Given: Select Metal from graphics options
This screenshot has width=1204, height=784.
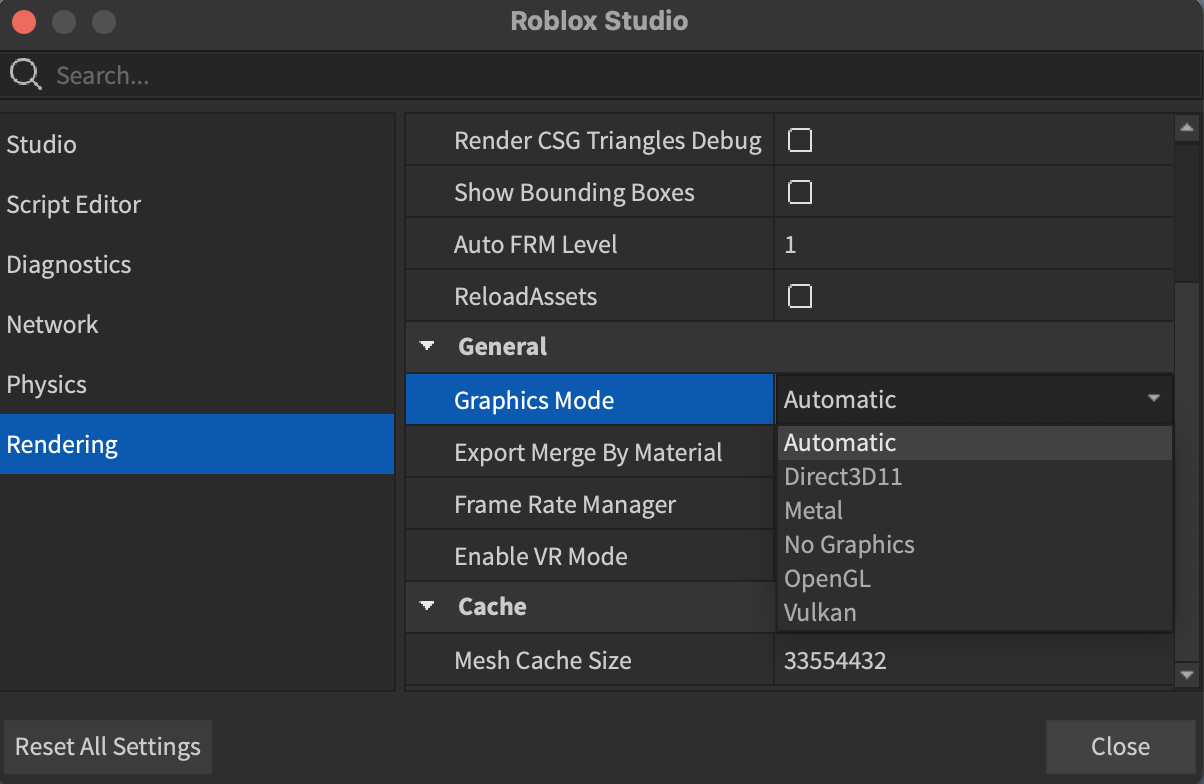Looking at the screenshot, I should (813, 510).
